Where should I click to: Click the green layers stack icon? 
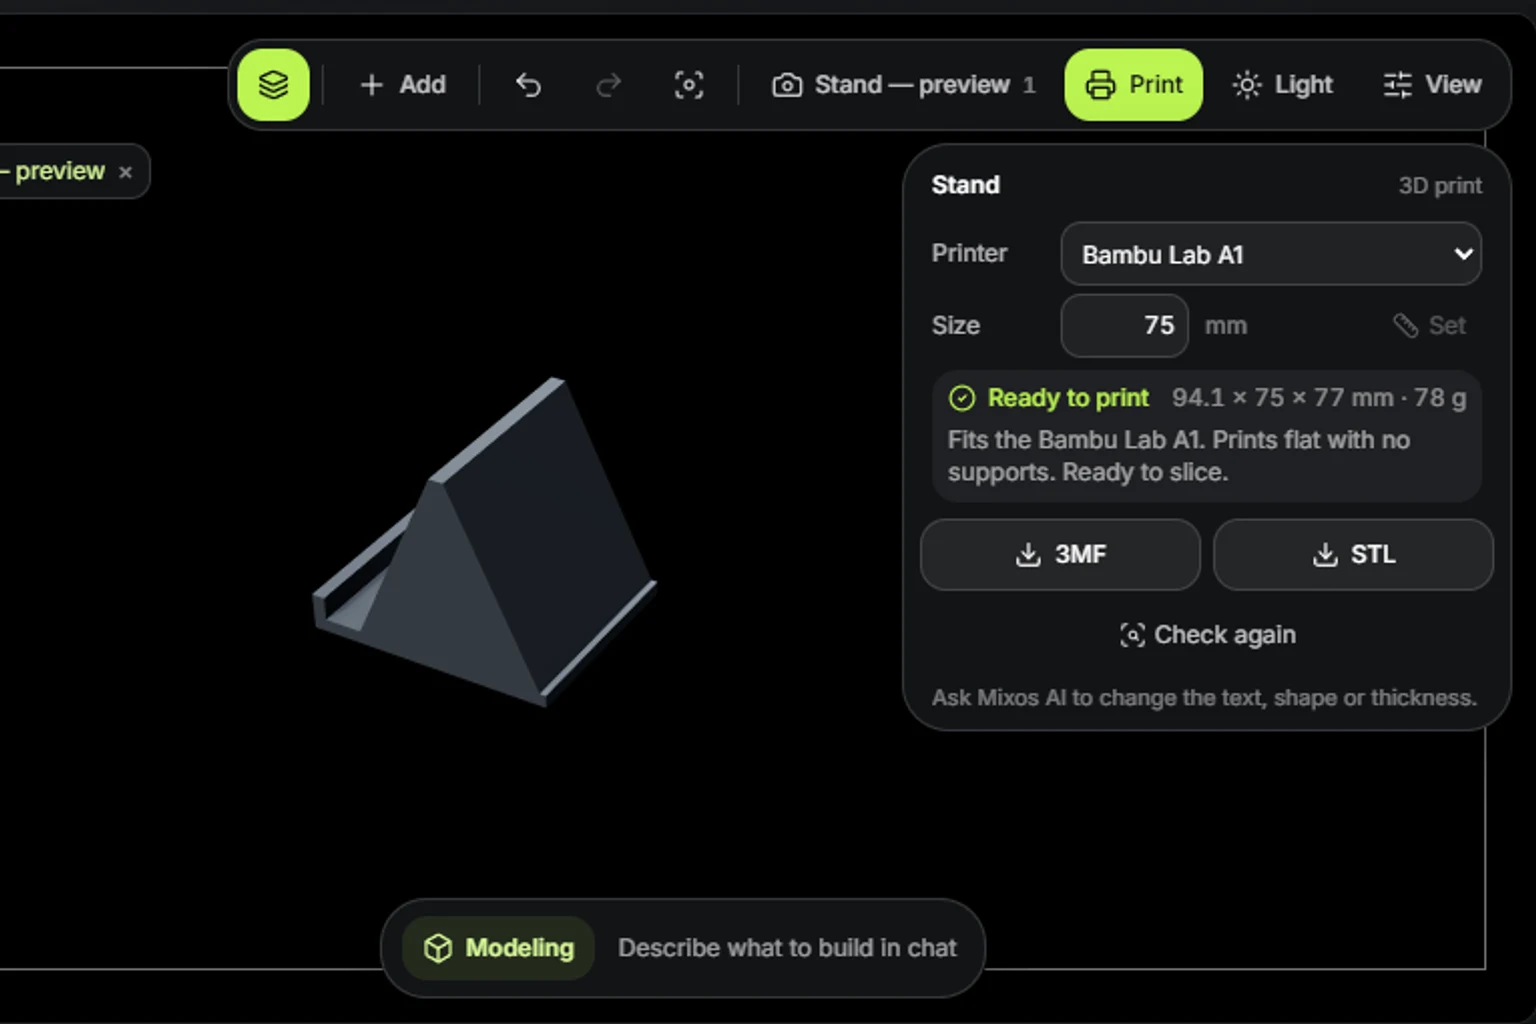(273, 85)
